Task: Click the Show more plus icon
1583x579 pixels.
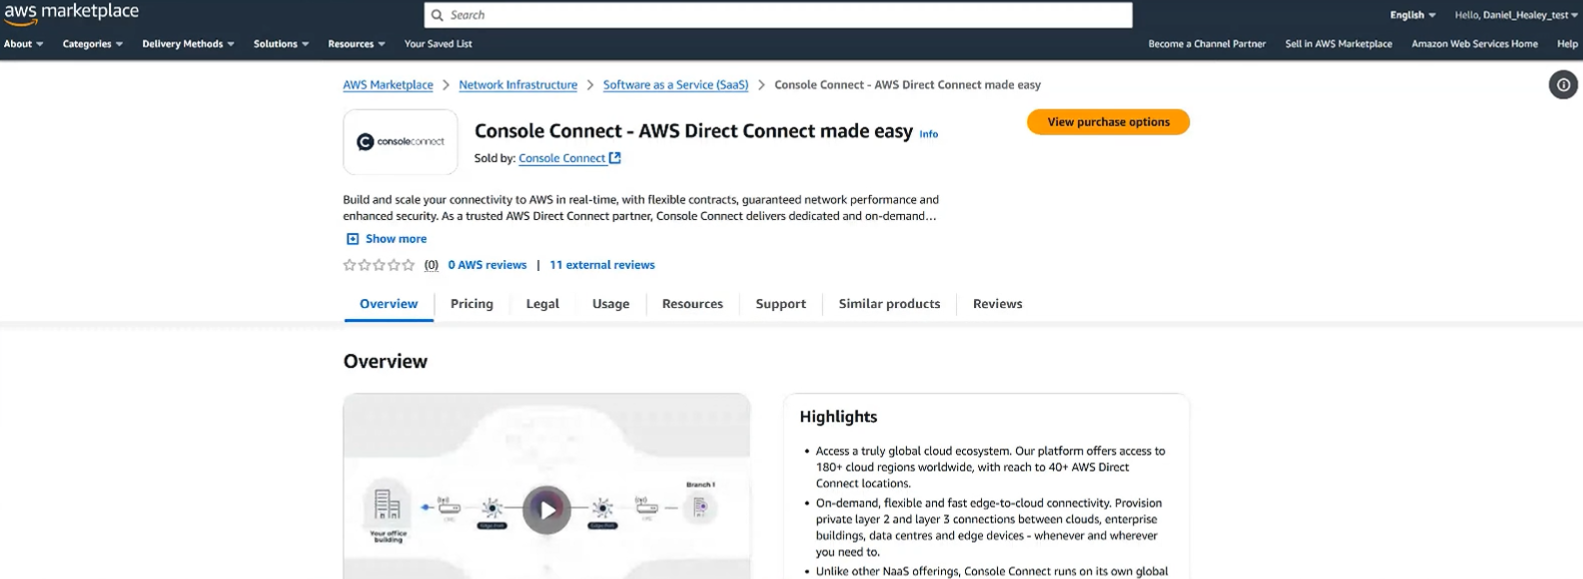Action: pos(352,239)
